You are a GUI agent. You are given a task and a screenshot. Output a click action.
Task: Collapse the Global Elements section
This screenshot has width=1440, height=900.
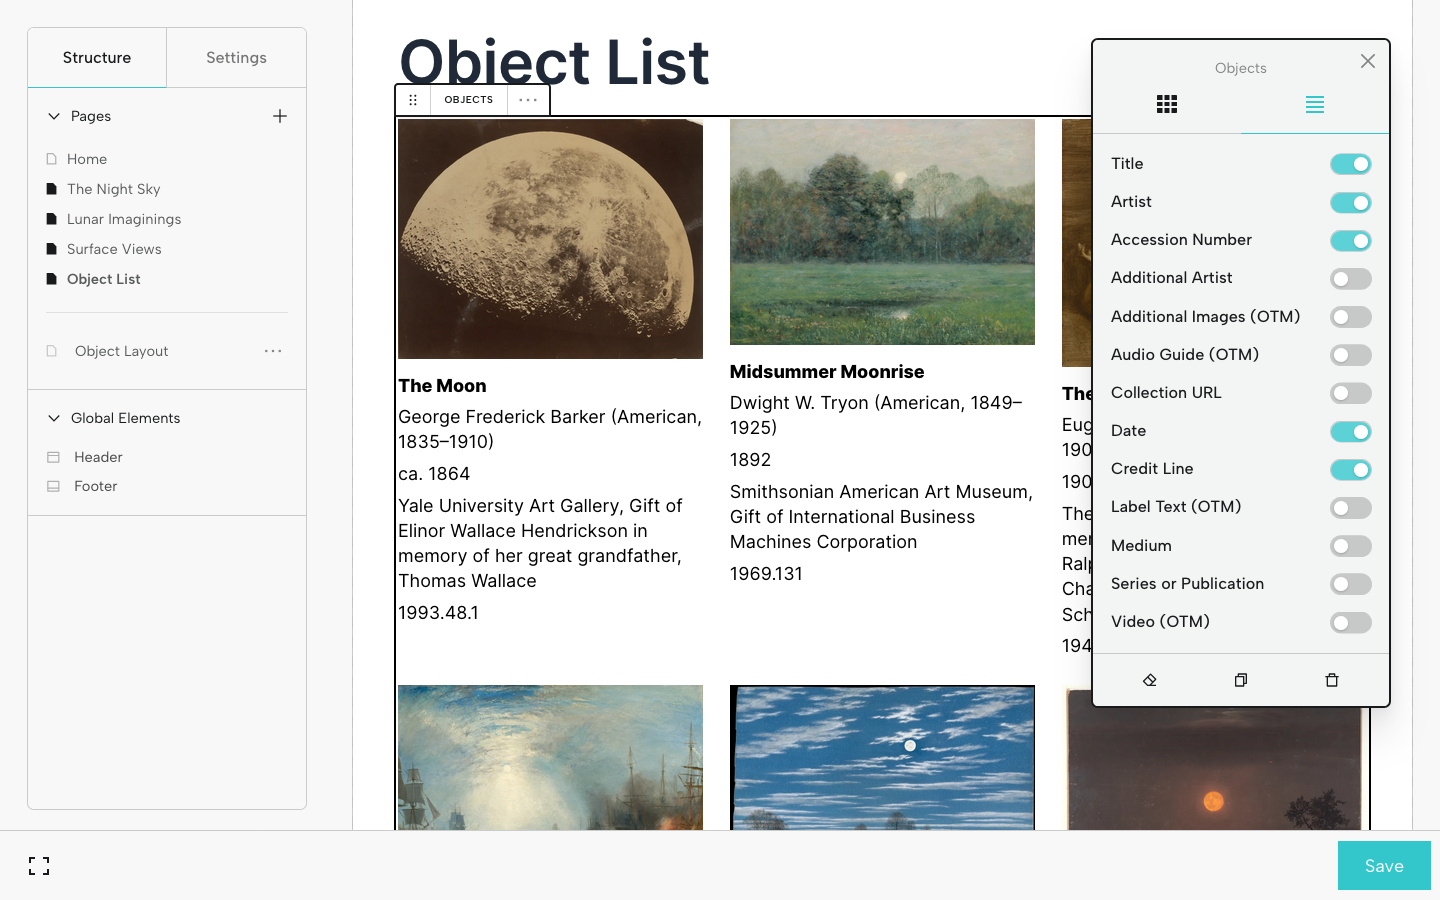[x=54, y=418]
